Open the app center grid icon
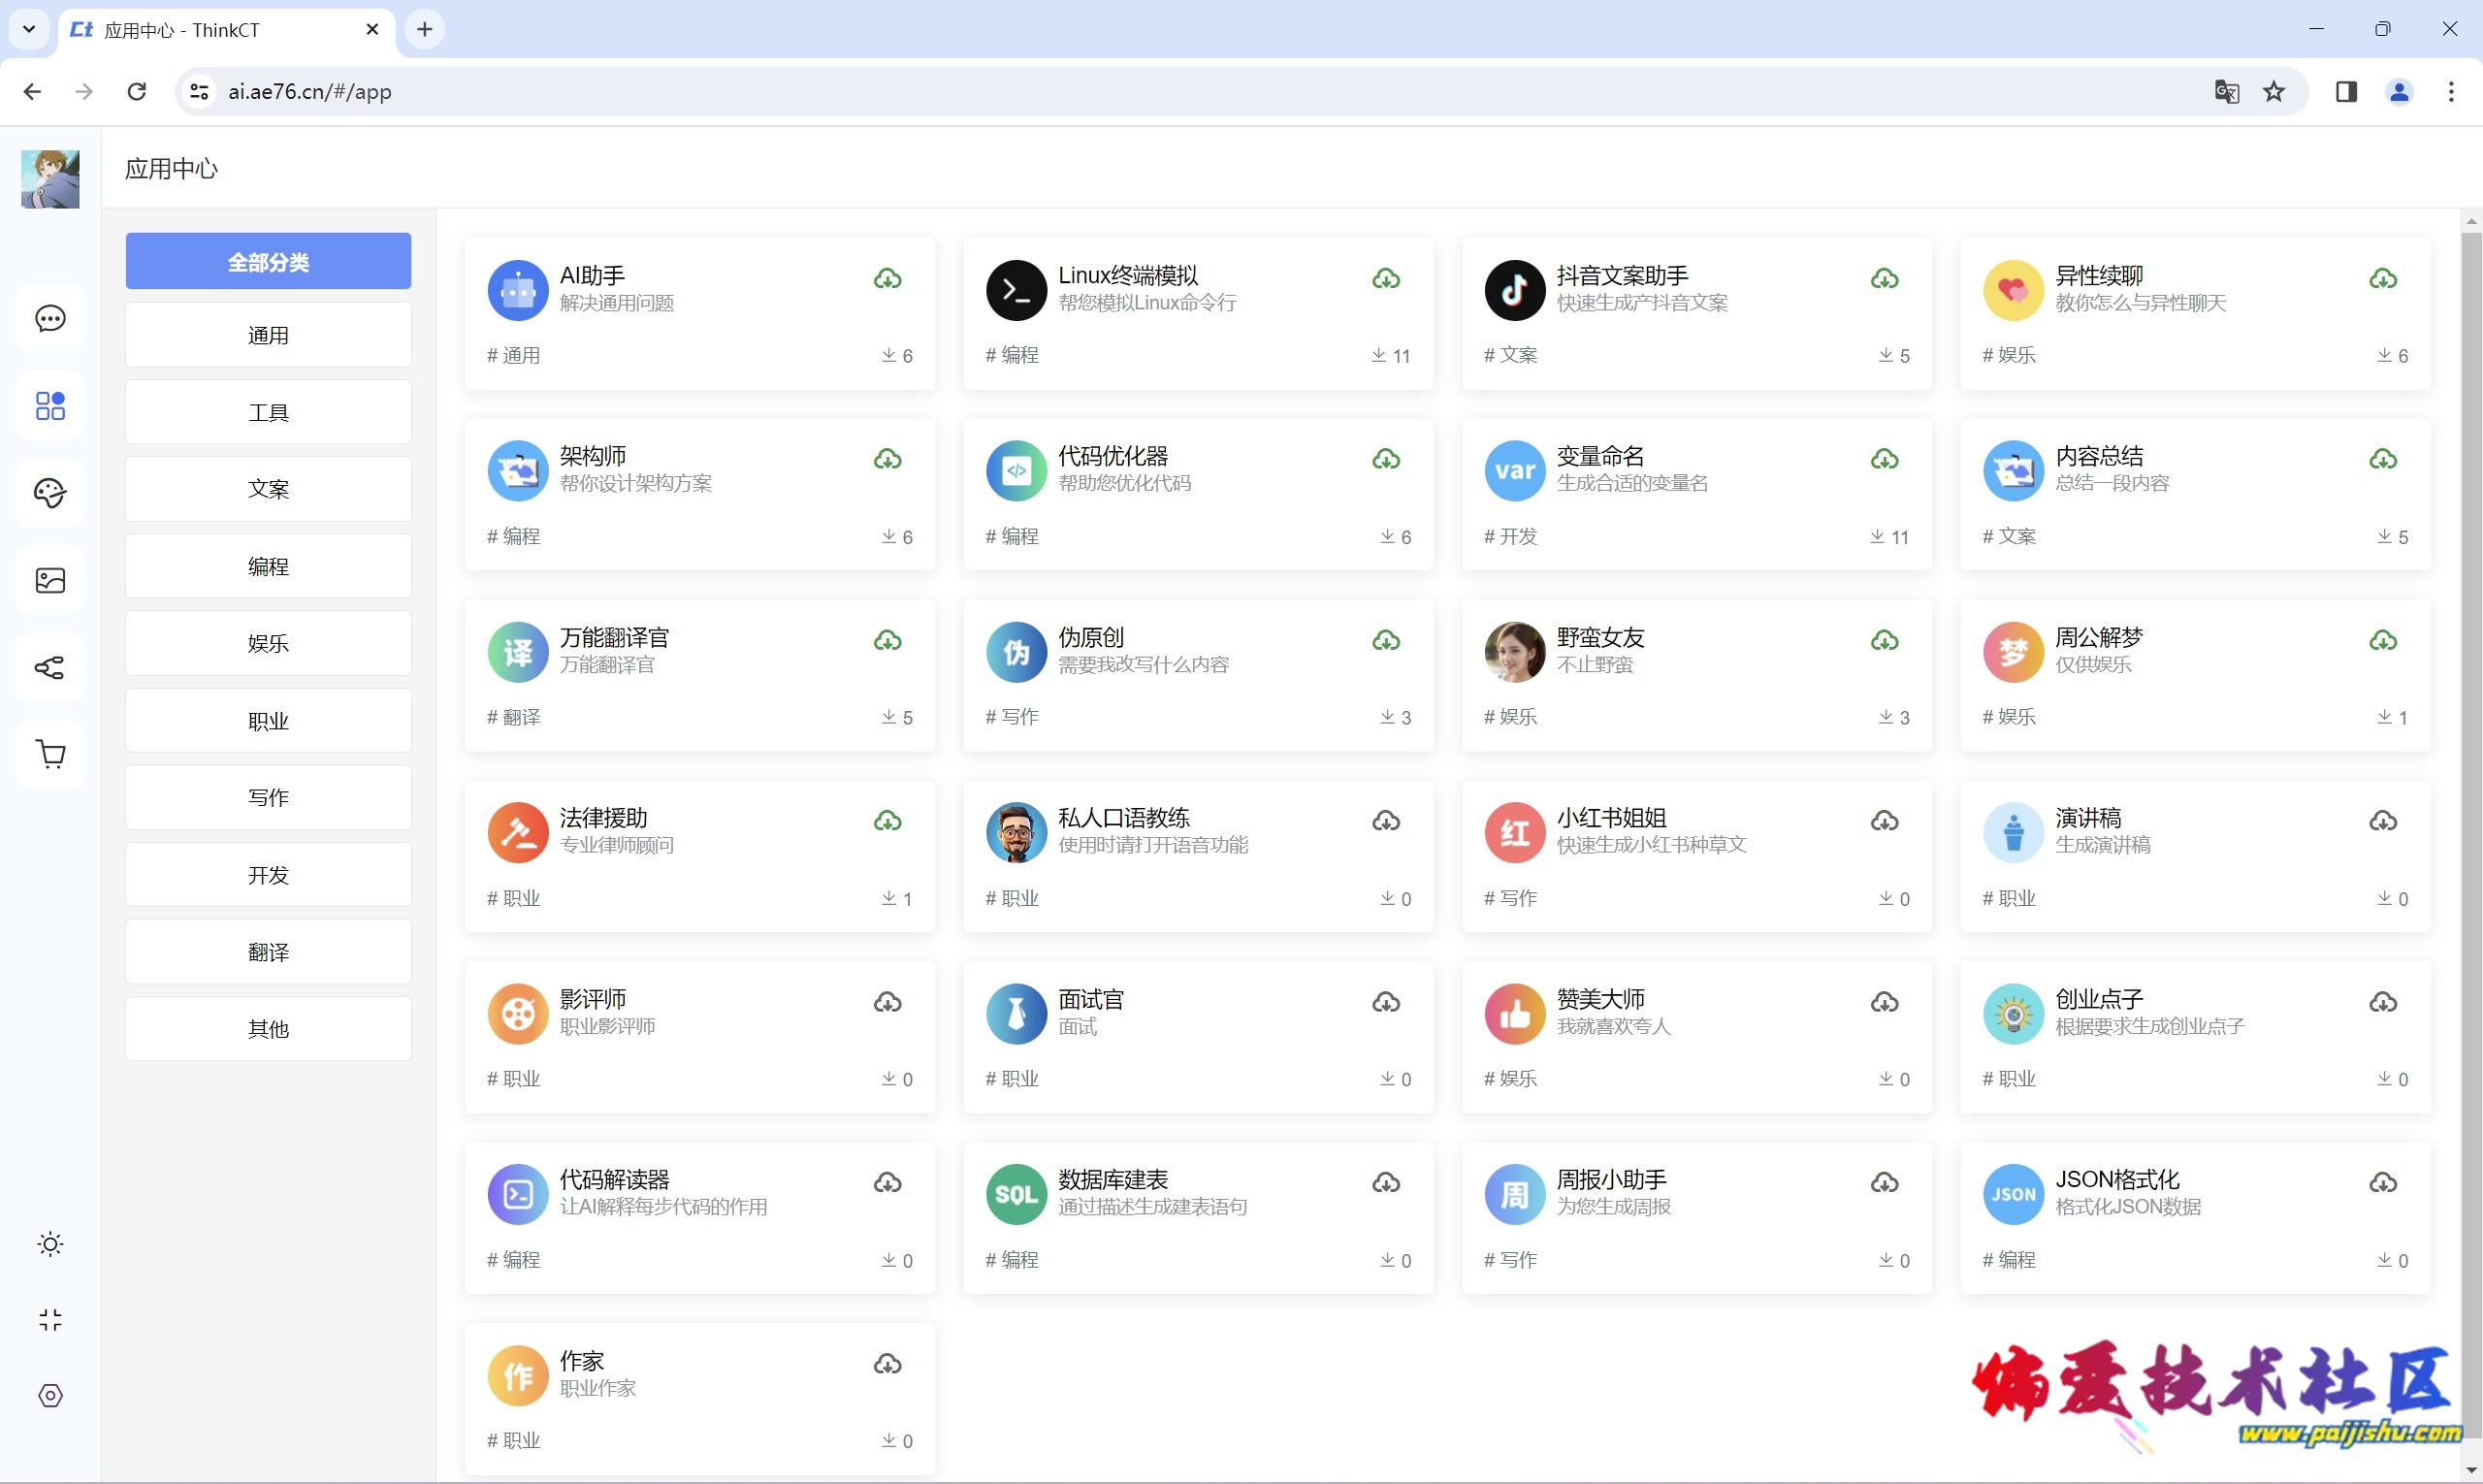This screenshot has width=2483, height=1484. [50, 406]
